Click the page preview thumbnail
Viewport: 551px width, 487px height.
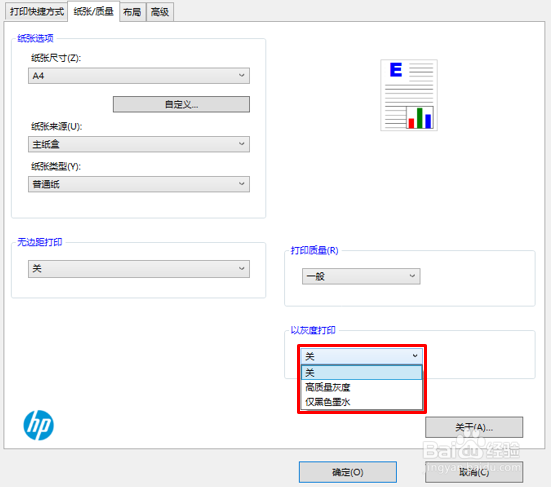point(409,95)
